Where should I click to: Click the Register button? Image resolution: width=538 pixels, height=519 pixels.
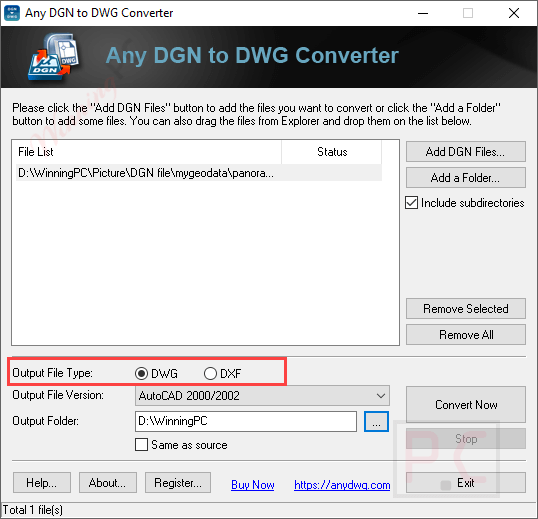(178, 483)
